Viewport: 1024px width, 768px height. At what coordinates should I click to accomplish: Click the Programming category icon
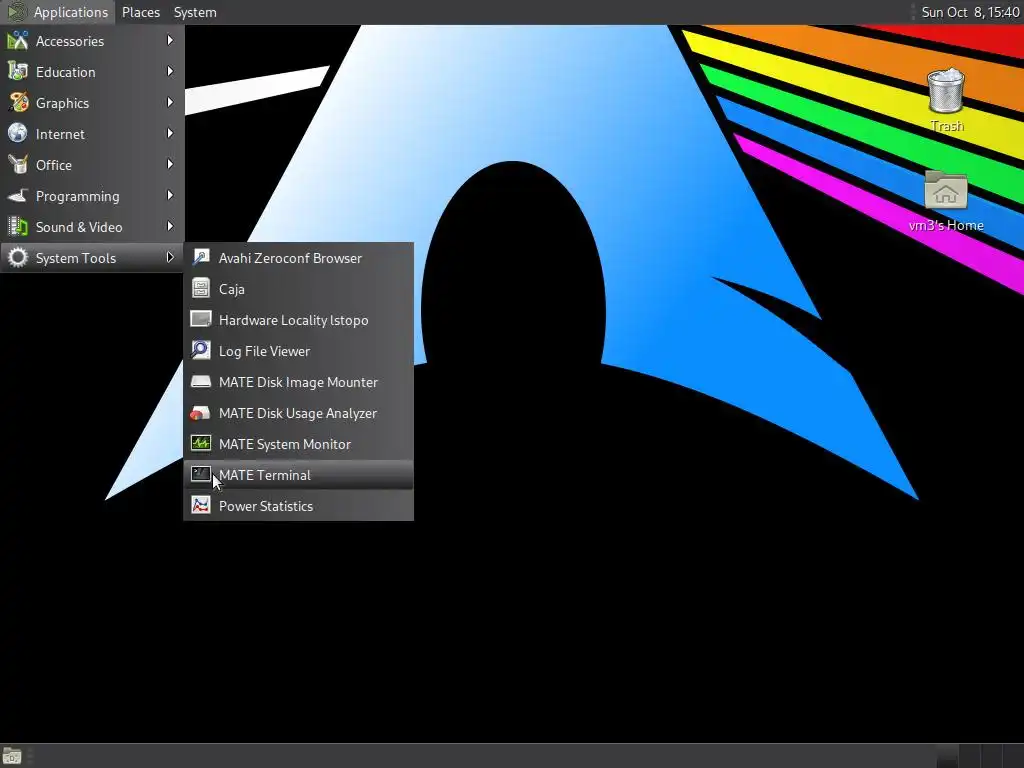click(x=18, y=196)
